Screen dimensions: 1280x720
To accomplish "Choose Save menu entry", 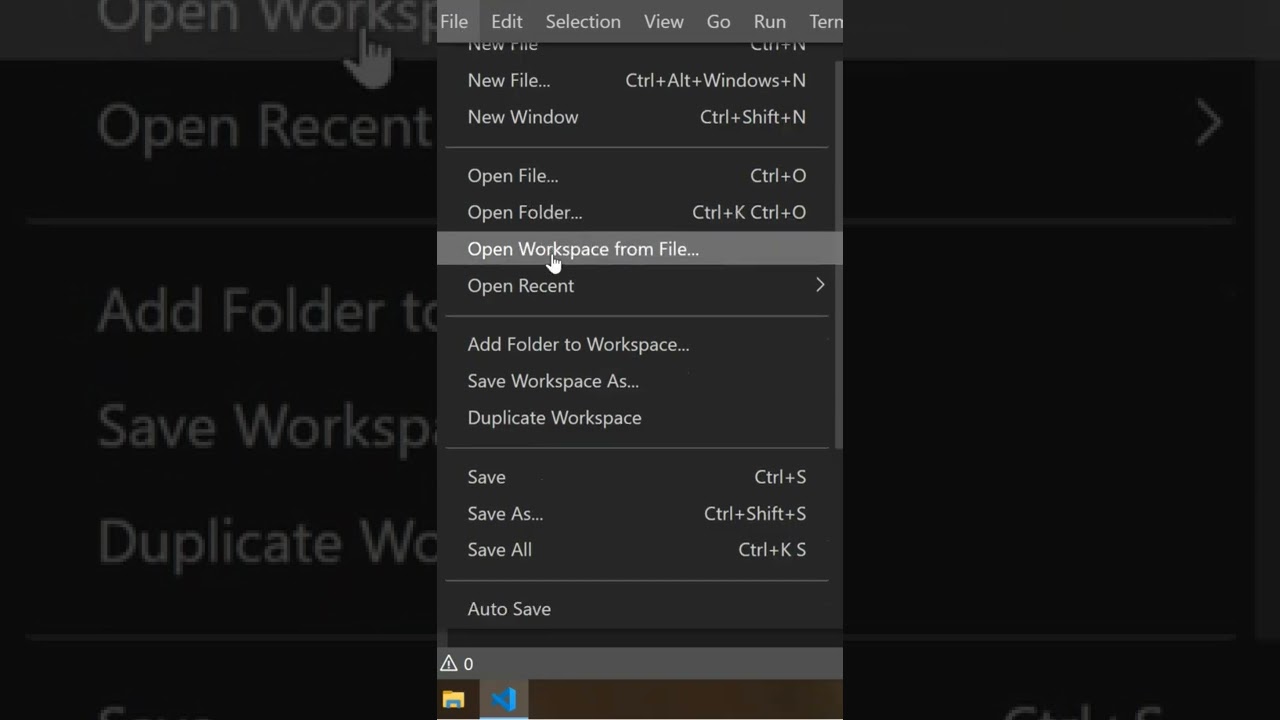I will pos(638,477).
